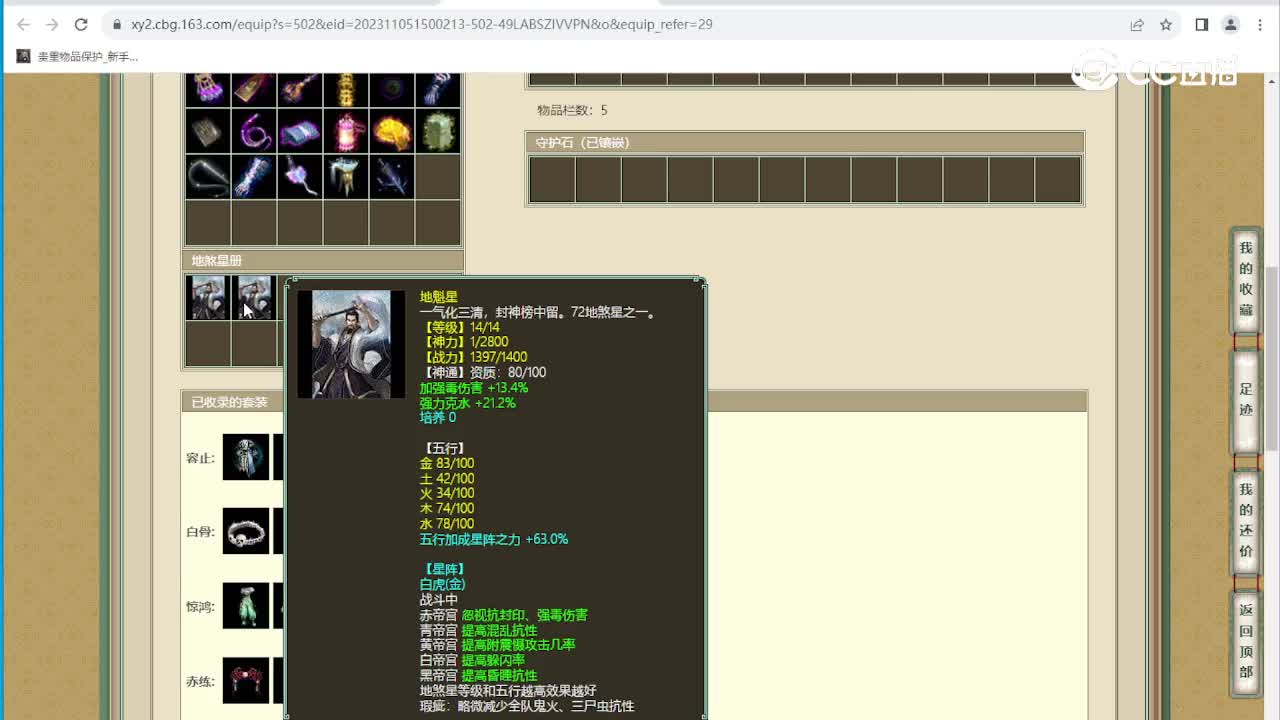The width and height of the screenshot is (1280, 720).
Task: Click the 物品栏数: 5 text
Action: pyautogui.click(x=572, y=110)
